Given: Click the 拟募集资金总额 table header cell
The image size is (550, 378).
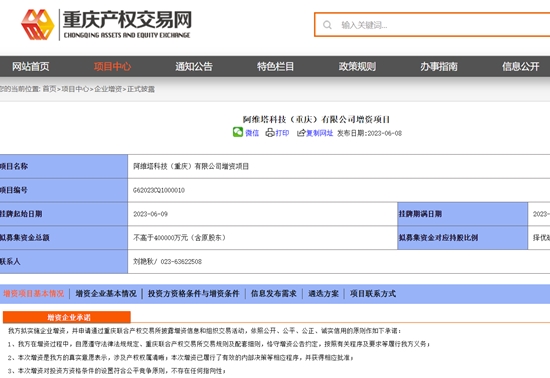Looking at the screenshot, I should tap(63, 238).
